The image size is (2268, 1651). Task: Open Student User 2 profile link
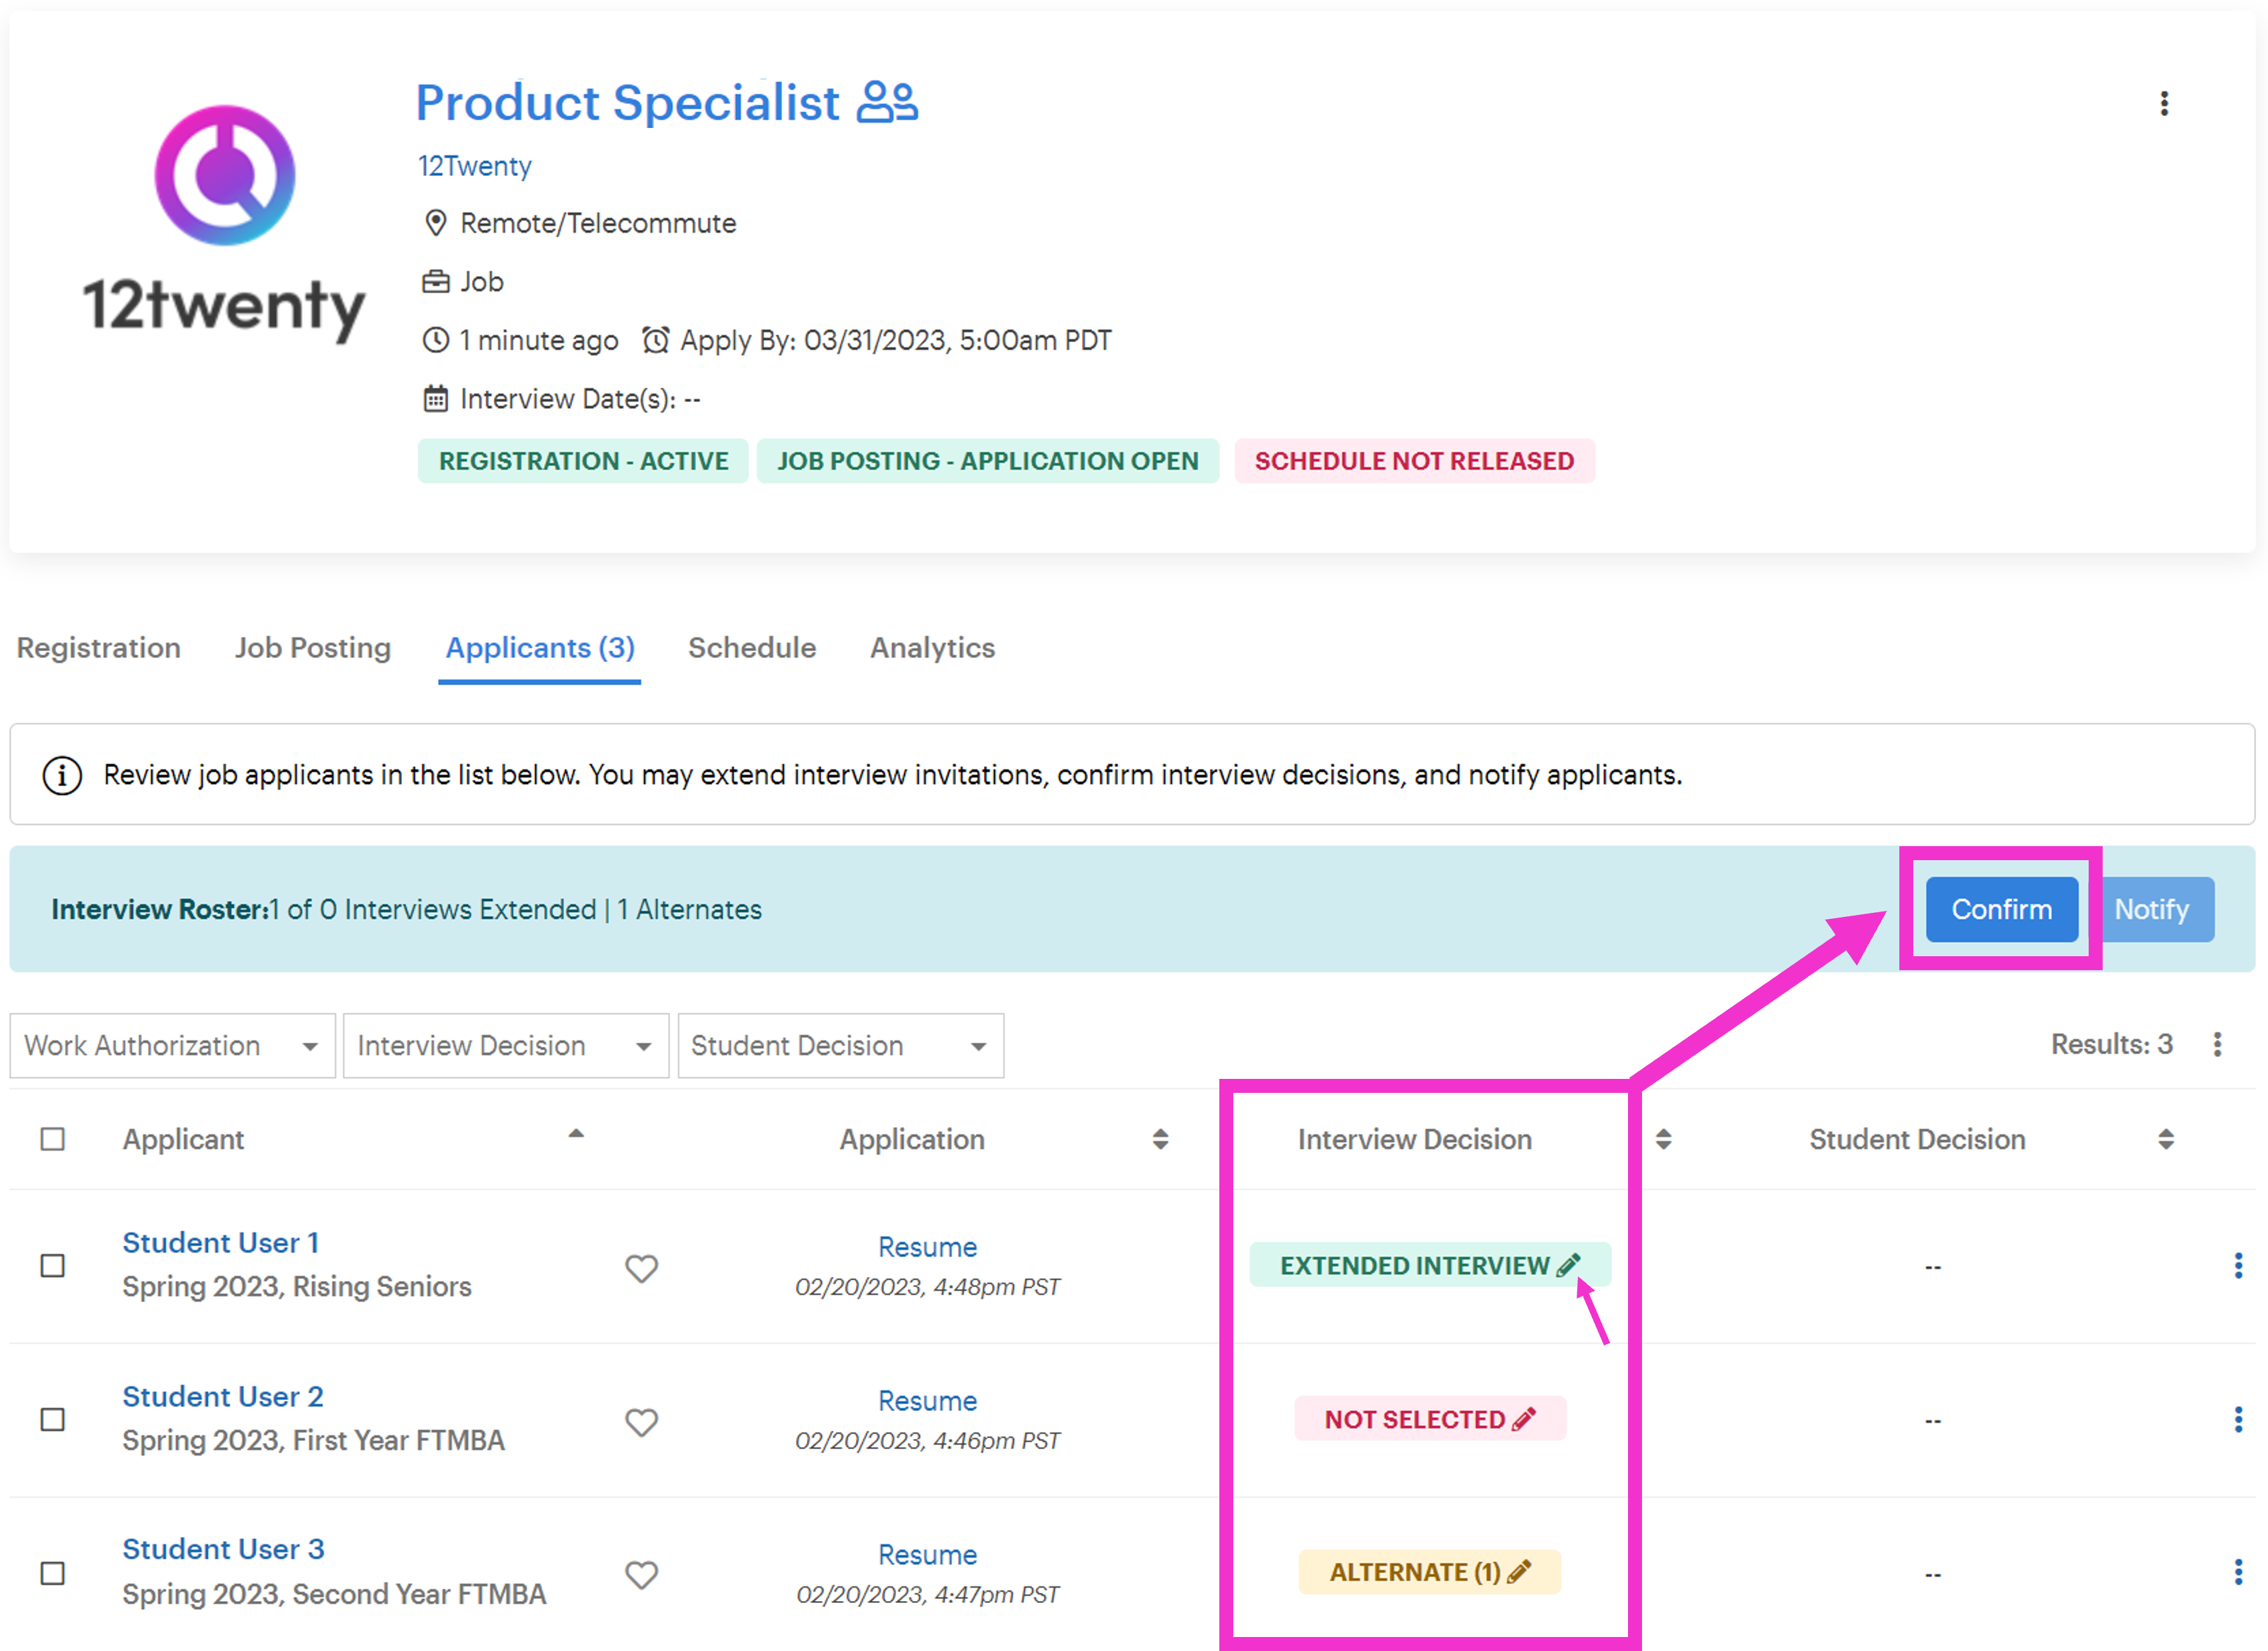coord(223,1397)
